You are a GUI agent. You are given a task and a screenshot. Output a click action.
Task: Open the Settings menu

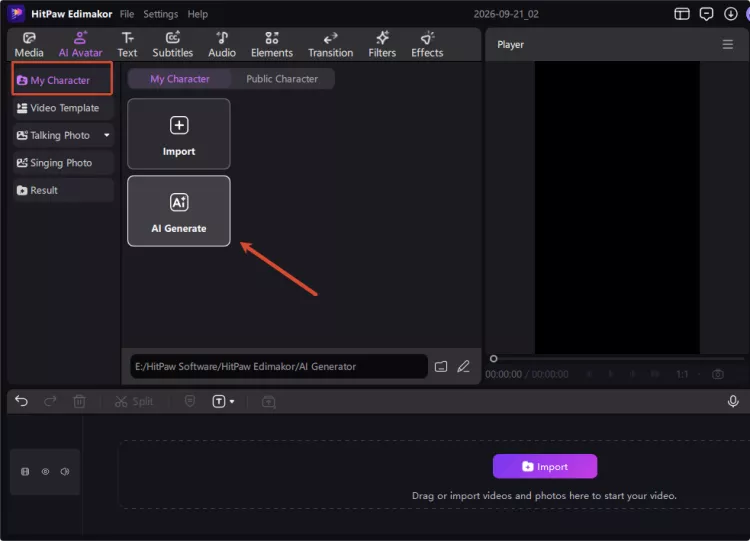(x=161, y=14)
